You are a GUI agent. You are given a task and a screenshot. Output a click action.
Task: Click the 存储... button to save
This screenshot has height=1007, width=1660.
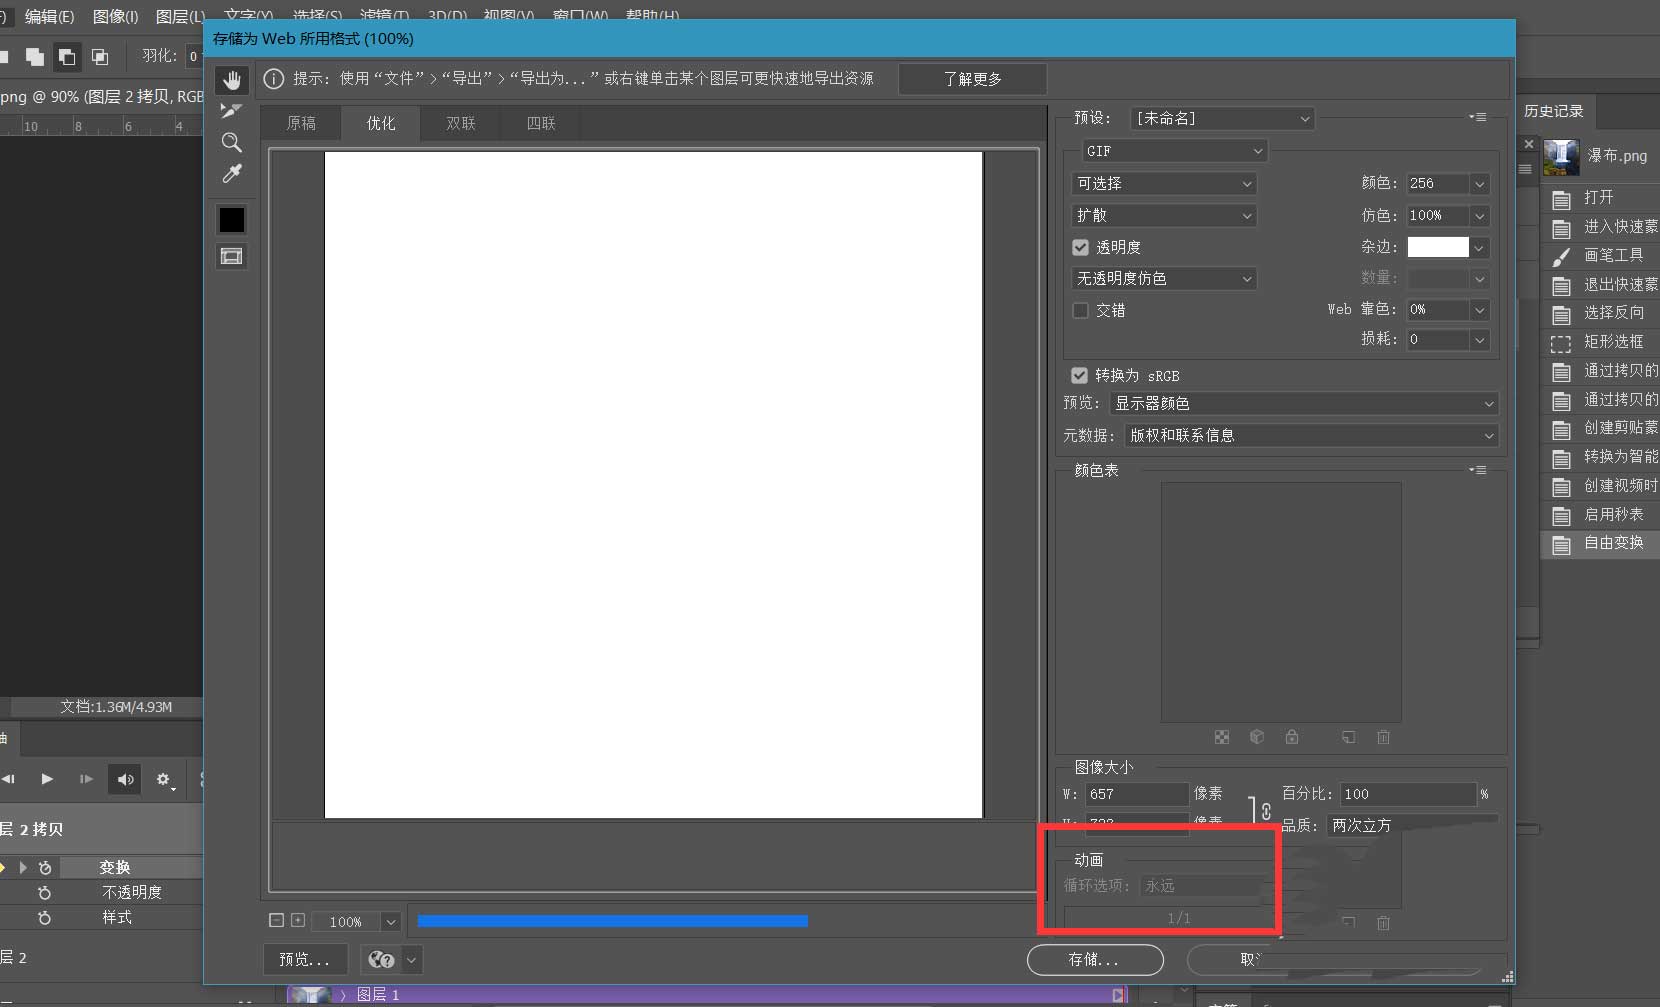coord(1094,959)
